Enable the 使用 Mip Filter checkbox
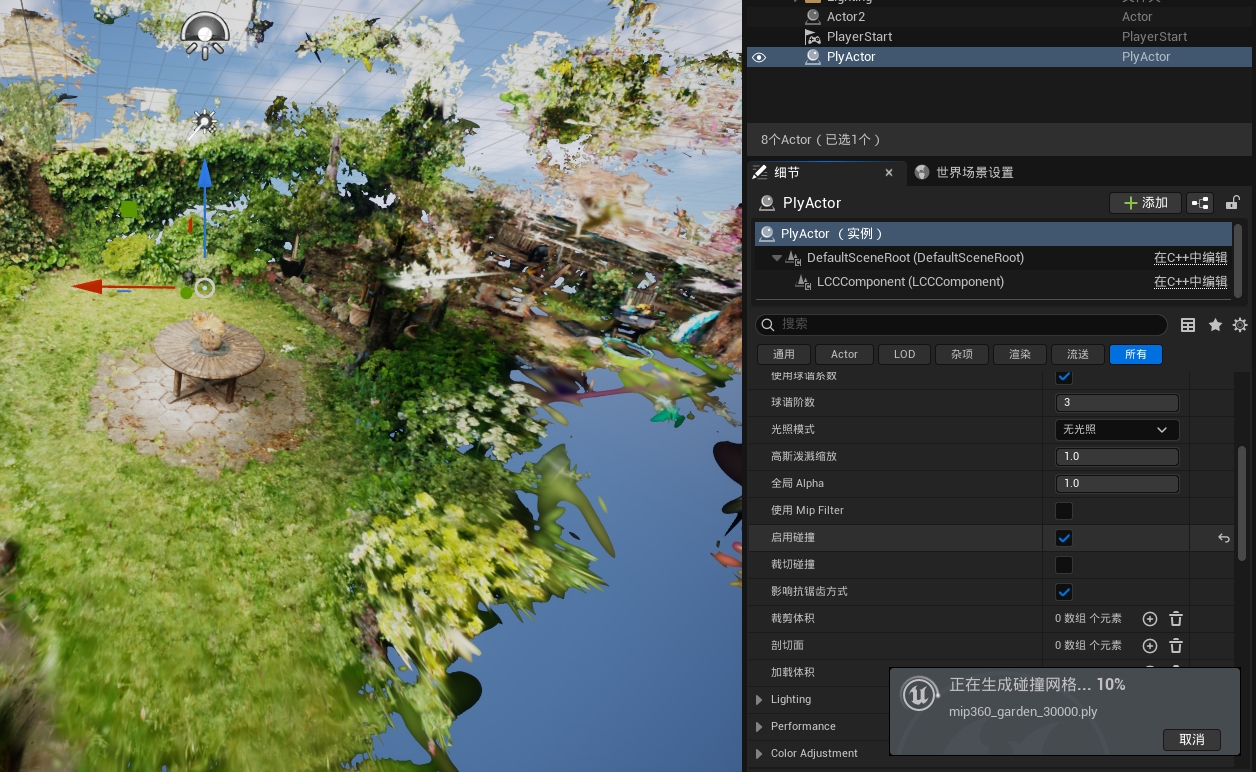The height and width of the screenshot is (772, 1256). pyautogui.click(x=1064, y=511)
